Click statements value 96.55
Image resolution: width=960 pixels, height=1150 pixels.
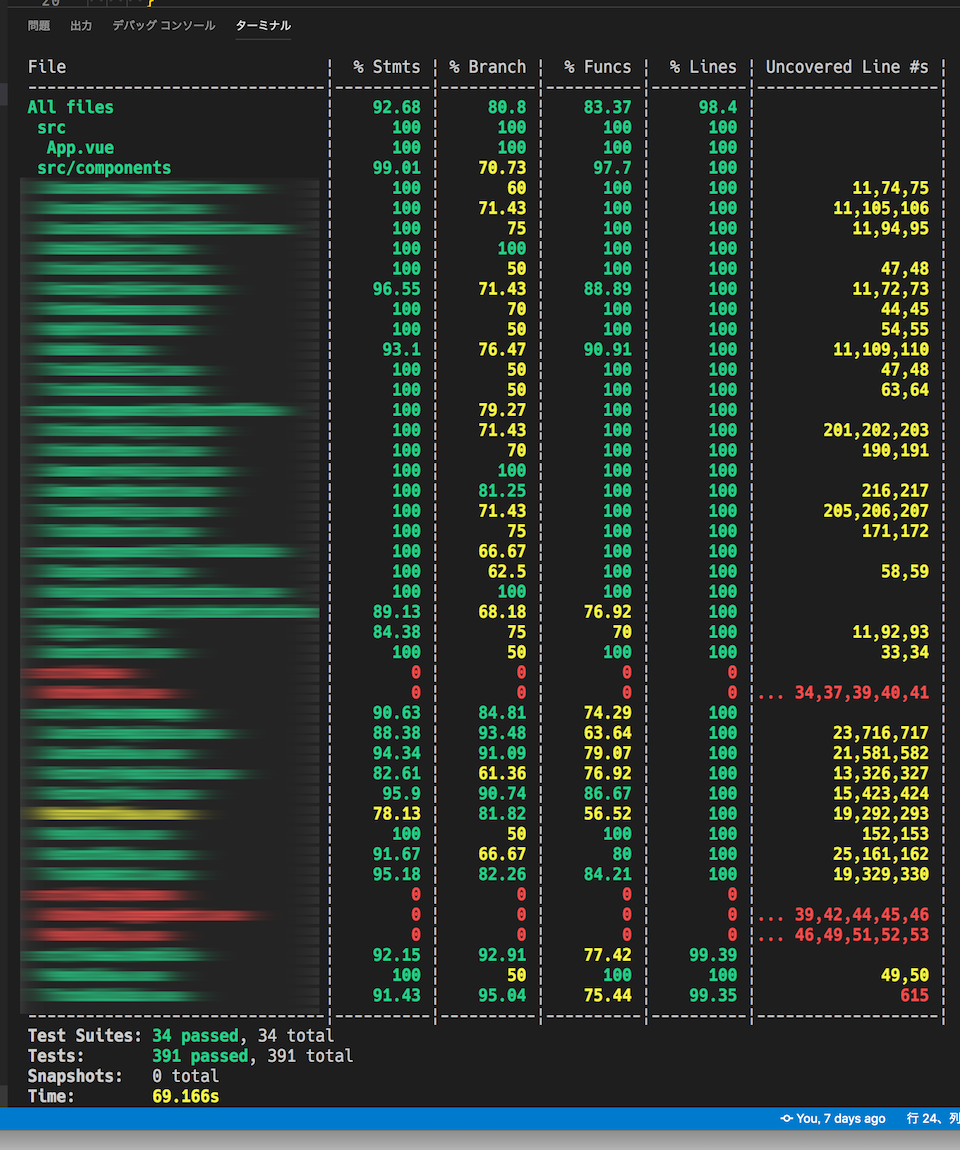point(397,289)
